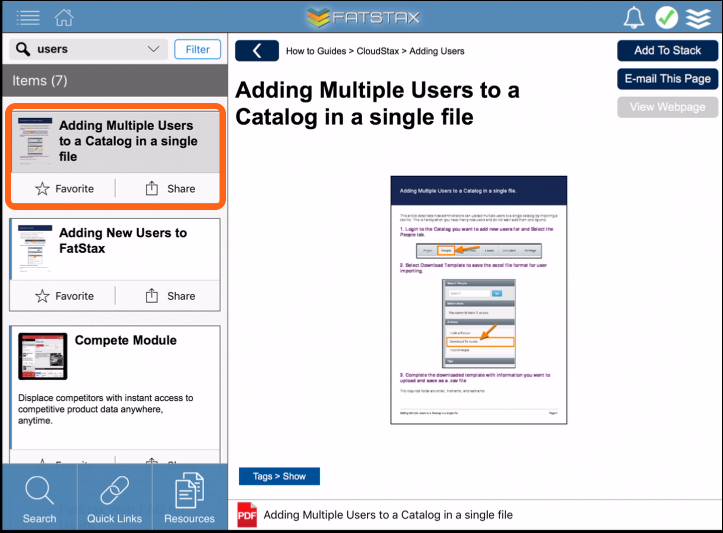Share 'Adding Multiple Users' item
Screen dimensions: 723x533
pyautogui.click(x=170, y=189)
